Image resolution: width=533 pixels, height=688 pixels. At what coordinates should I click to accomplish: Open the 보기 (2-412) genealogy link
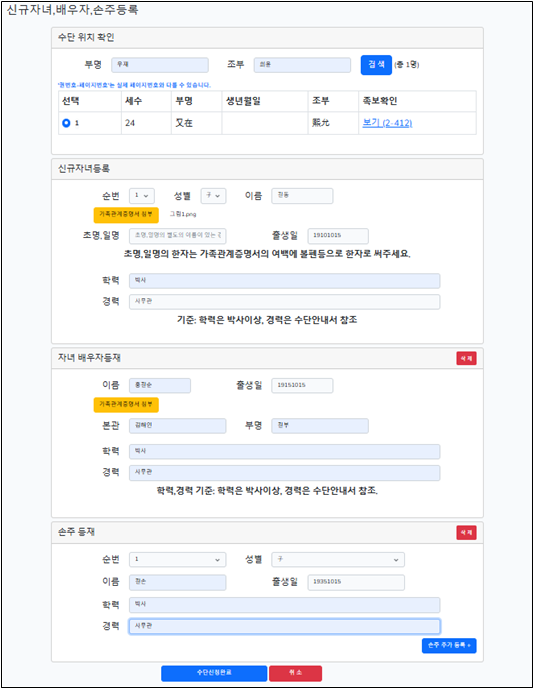click(x=387, y=123)
